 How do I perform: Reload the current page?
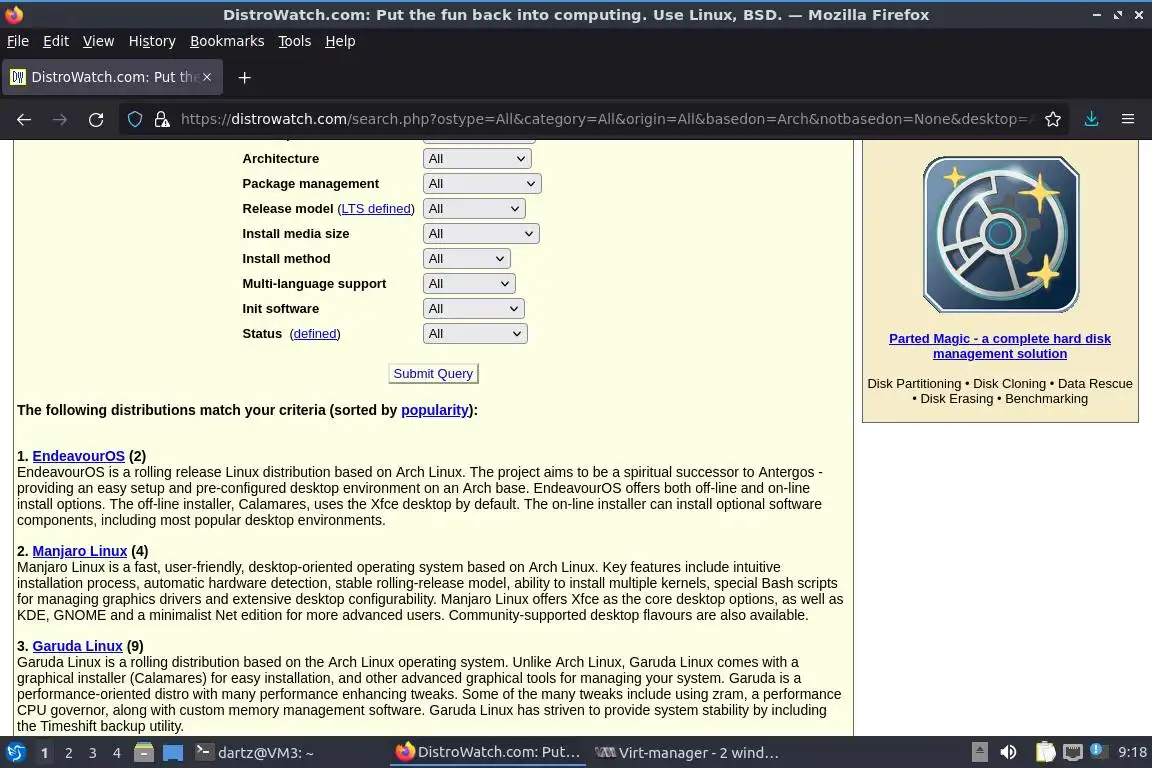tap(96, 119)
